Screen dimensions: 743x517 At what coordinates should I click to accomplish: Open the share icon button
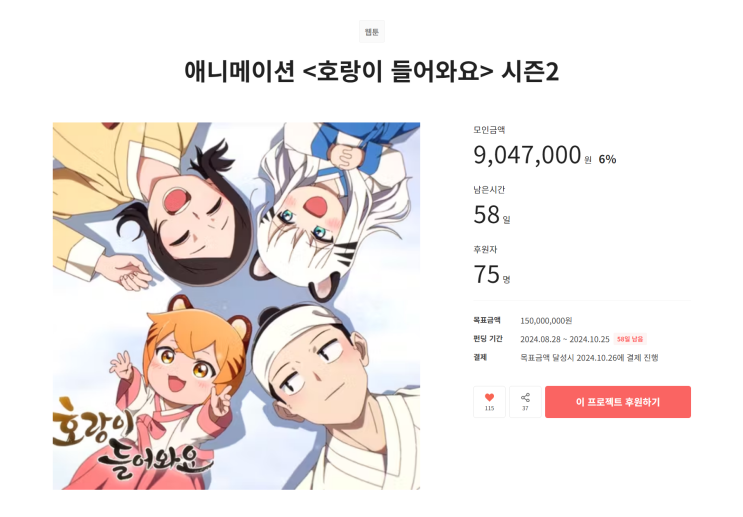[x=525, y=402]
